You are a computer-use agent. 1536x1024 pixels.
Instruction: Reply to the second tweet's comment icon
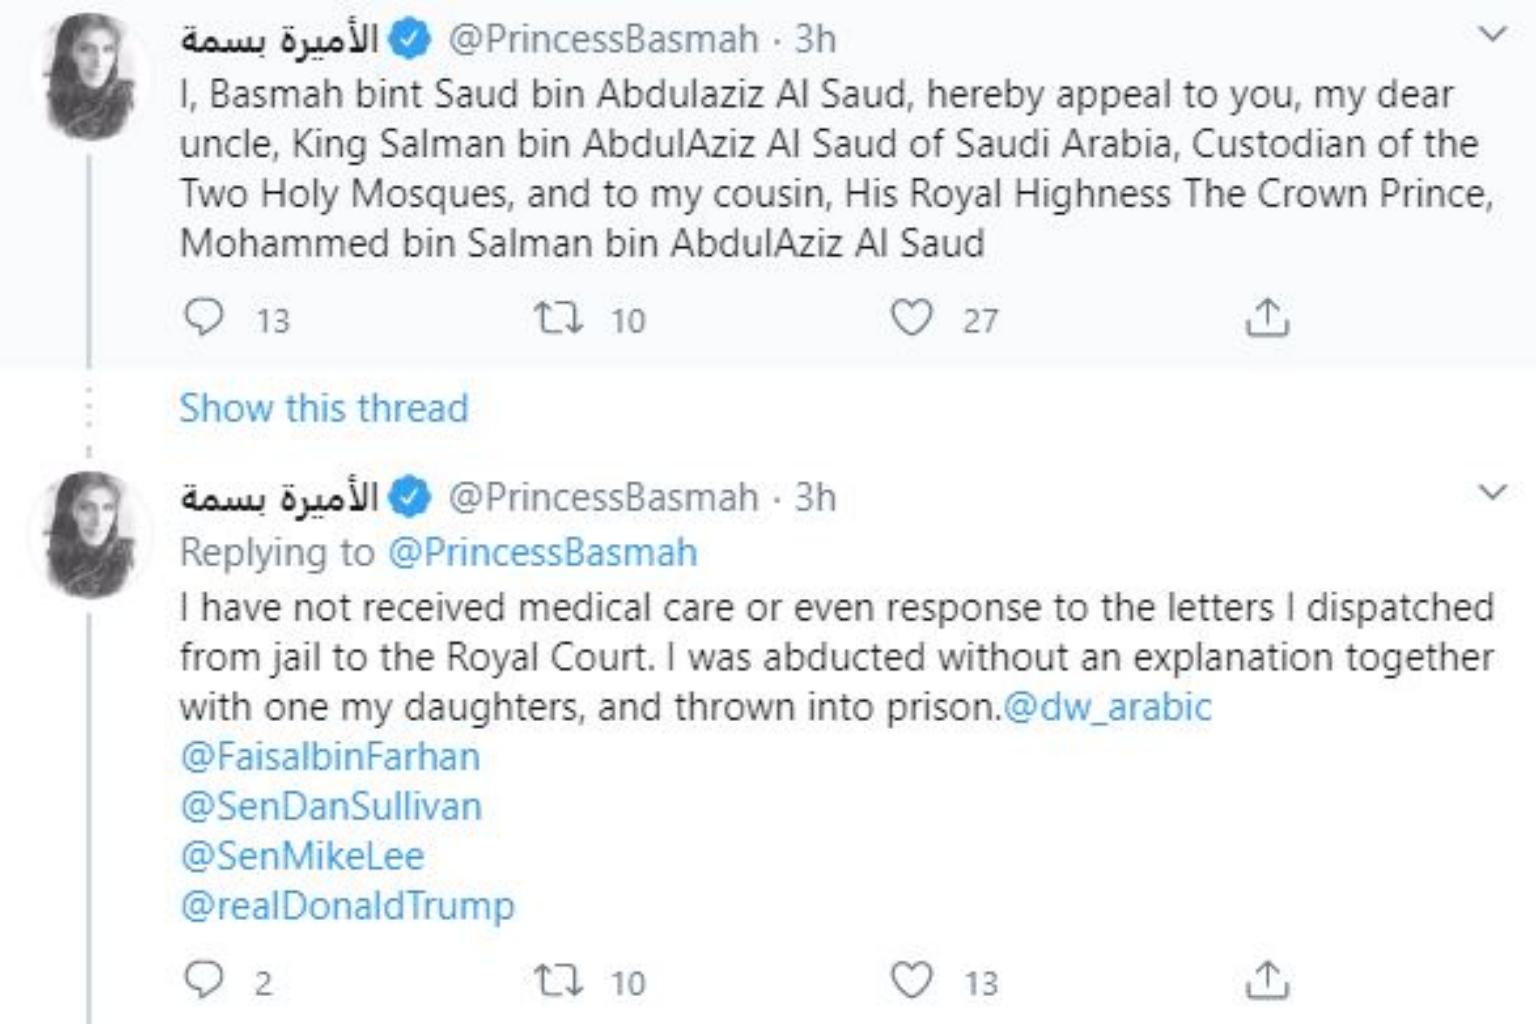[x=204, y=980]
